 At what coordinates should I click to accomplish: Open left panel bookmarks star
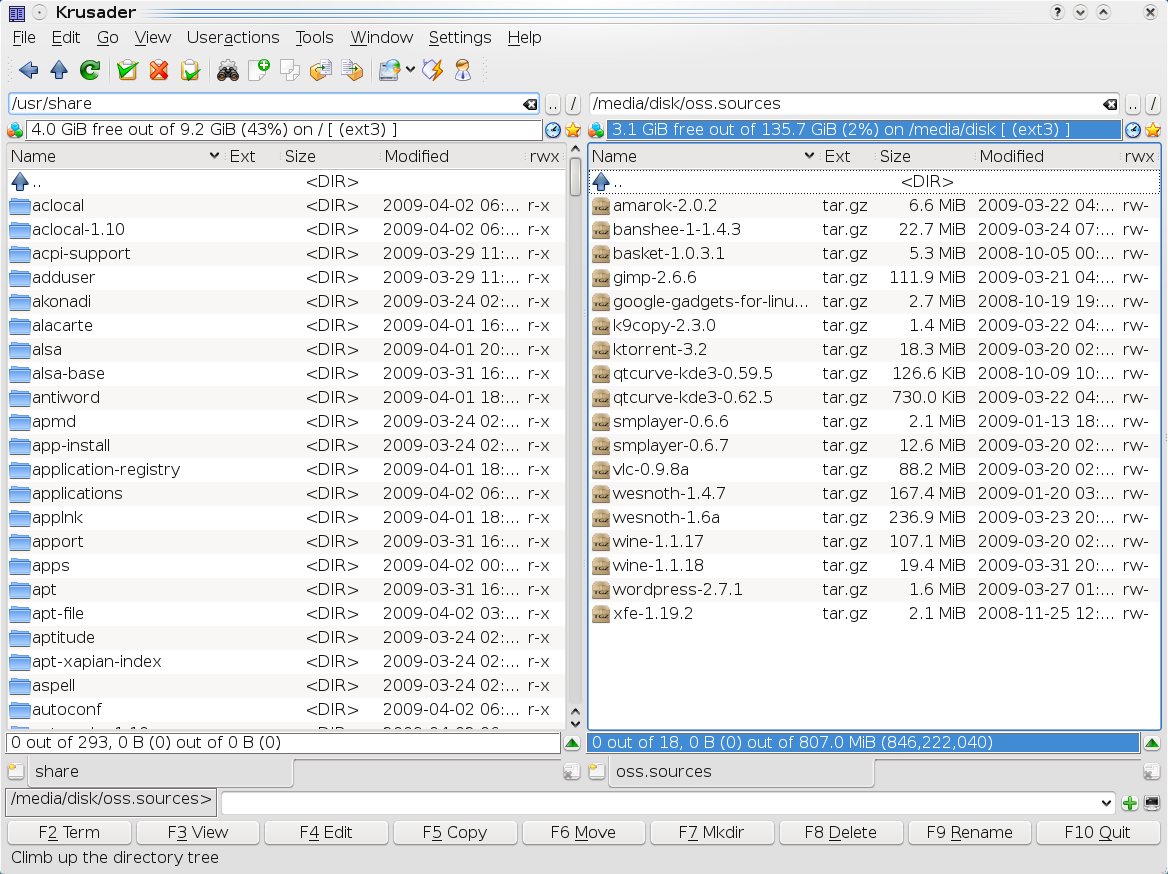point(573,130)
